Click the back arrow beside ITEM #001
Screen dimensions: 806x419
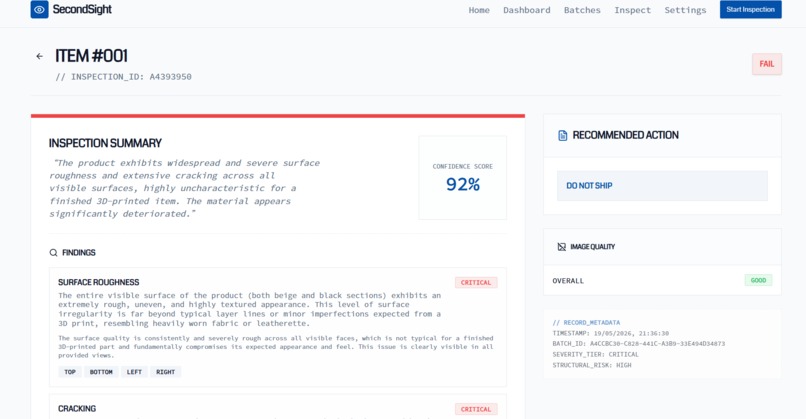click(40, 56)
